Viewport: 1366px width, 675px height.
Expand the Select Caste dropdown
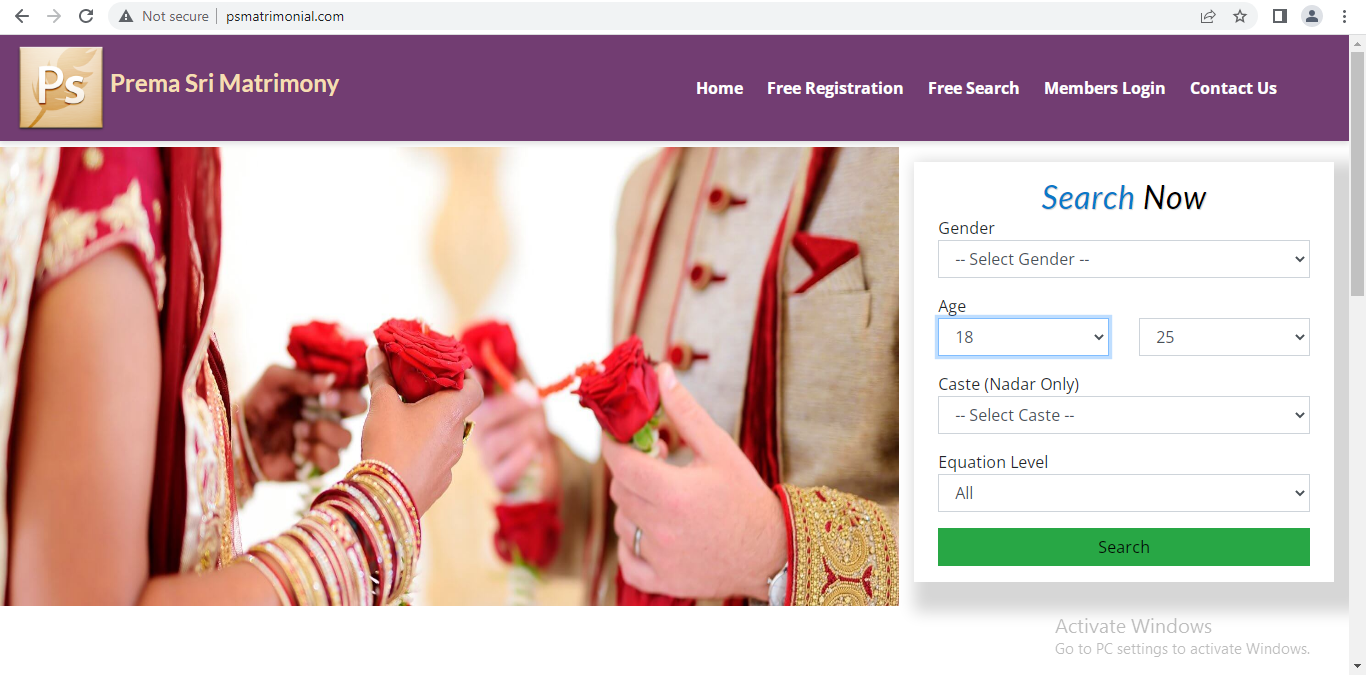(x=1123, y=415)
